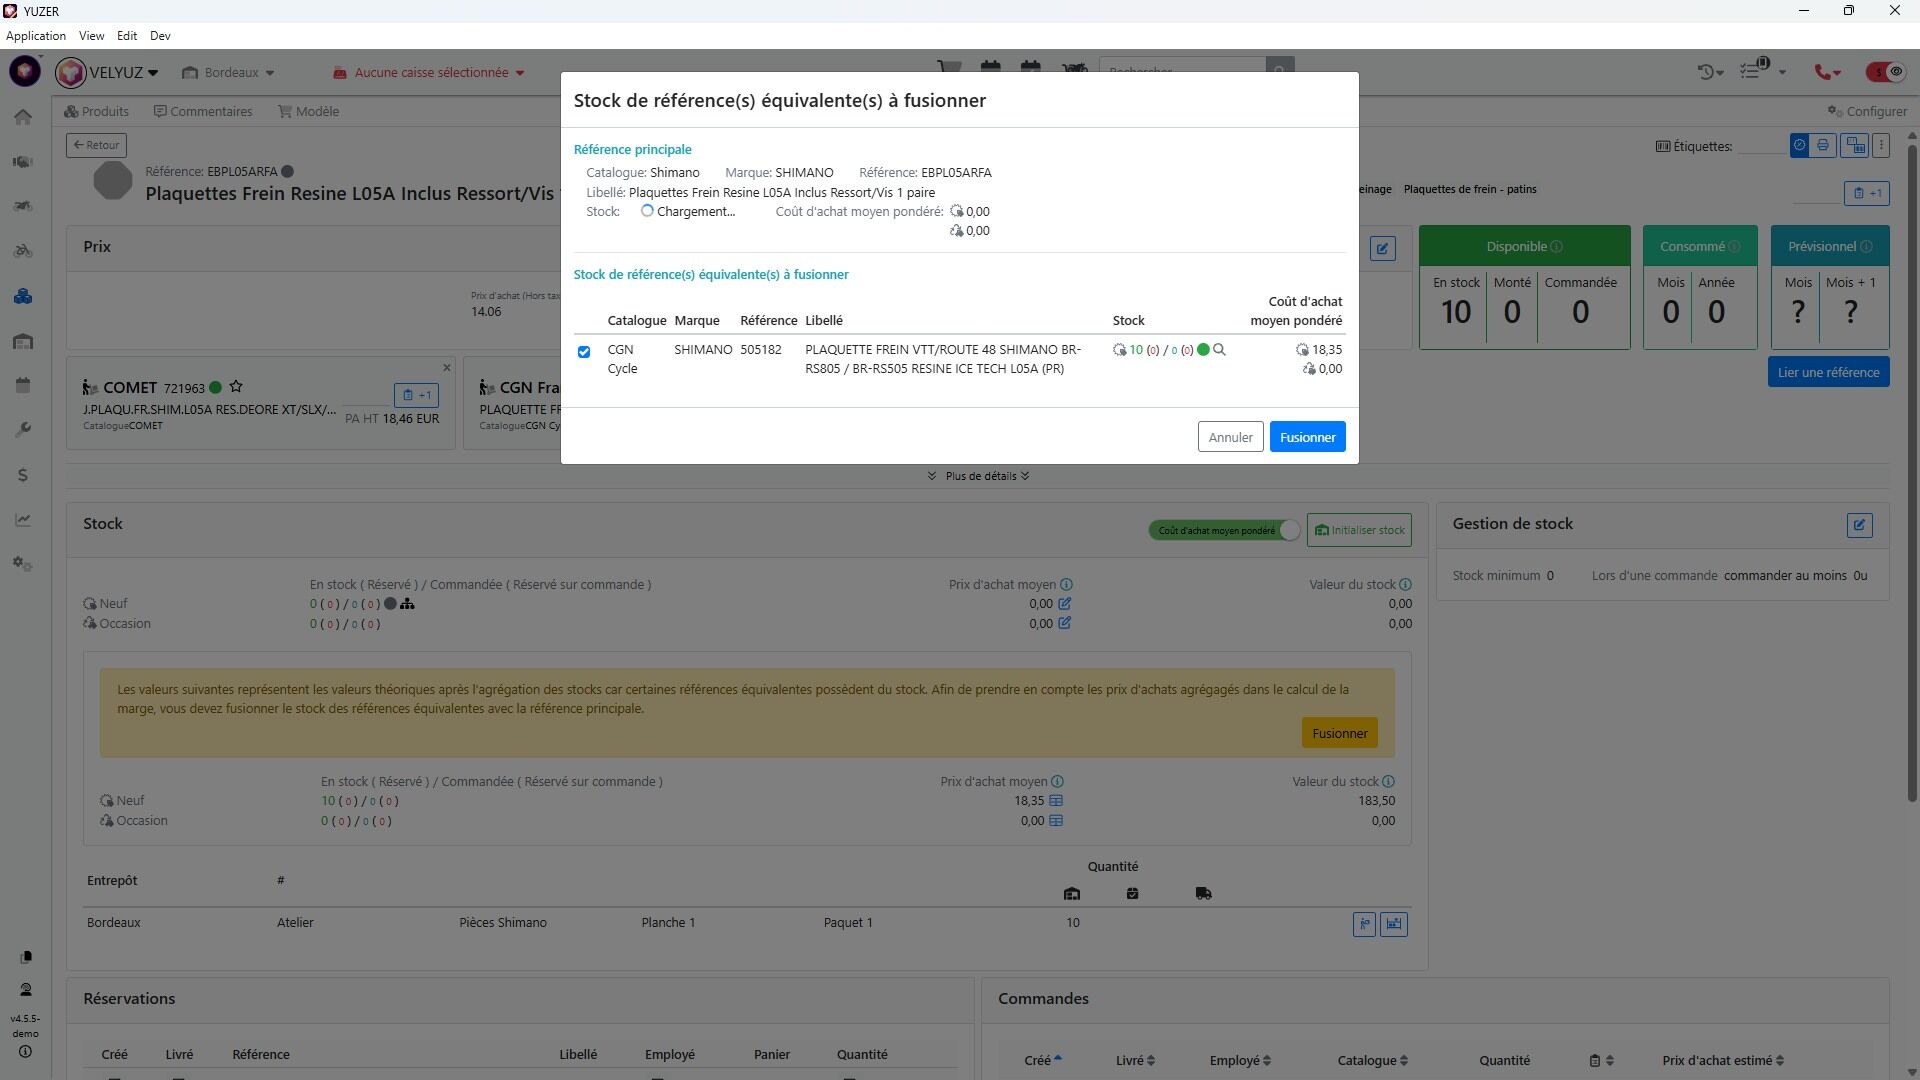Click the blue Fusionner button
The image size is (1920, 1080).
click(x=1307, y=437)
